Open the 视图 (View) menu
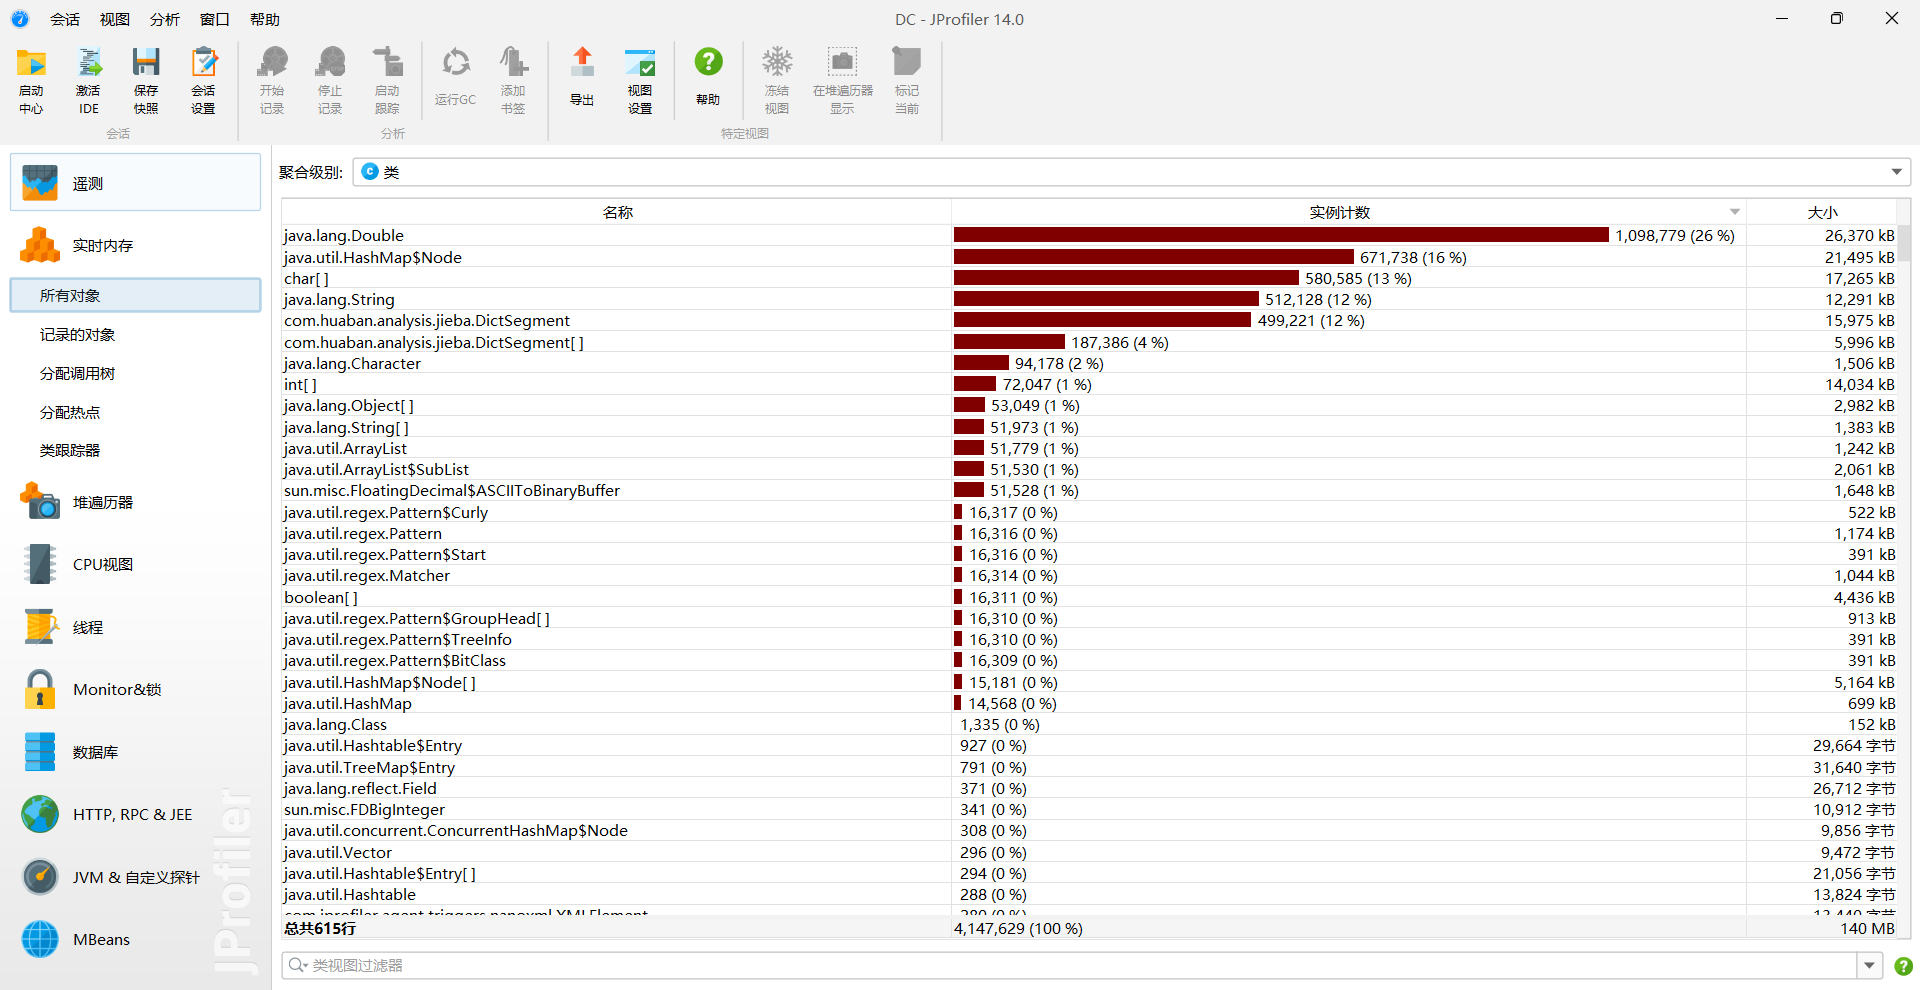Screen dimensions: 1920x990 coord(115,19)
